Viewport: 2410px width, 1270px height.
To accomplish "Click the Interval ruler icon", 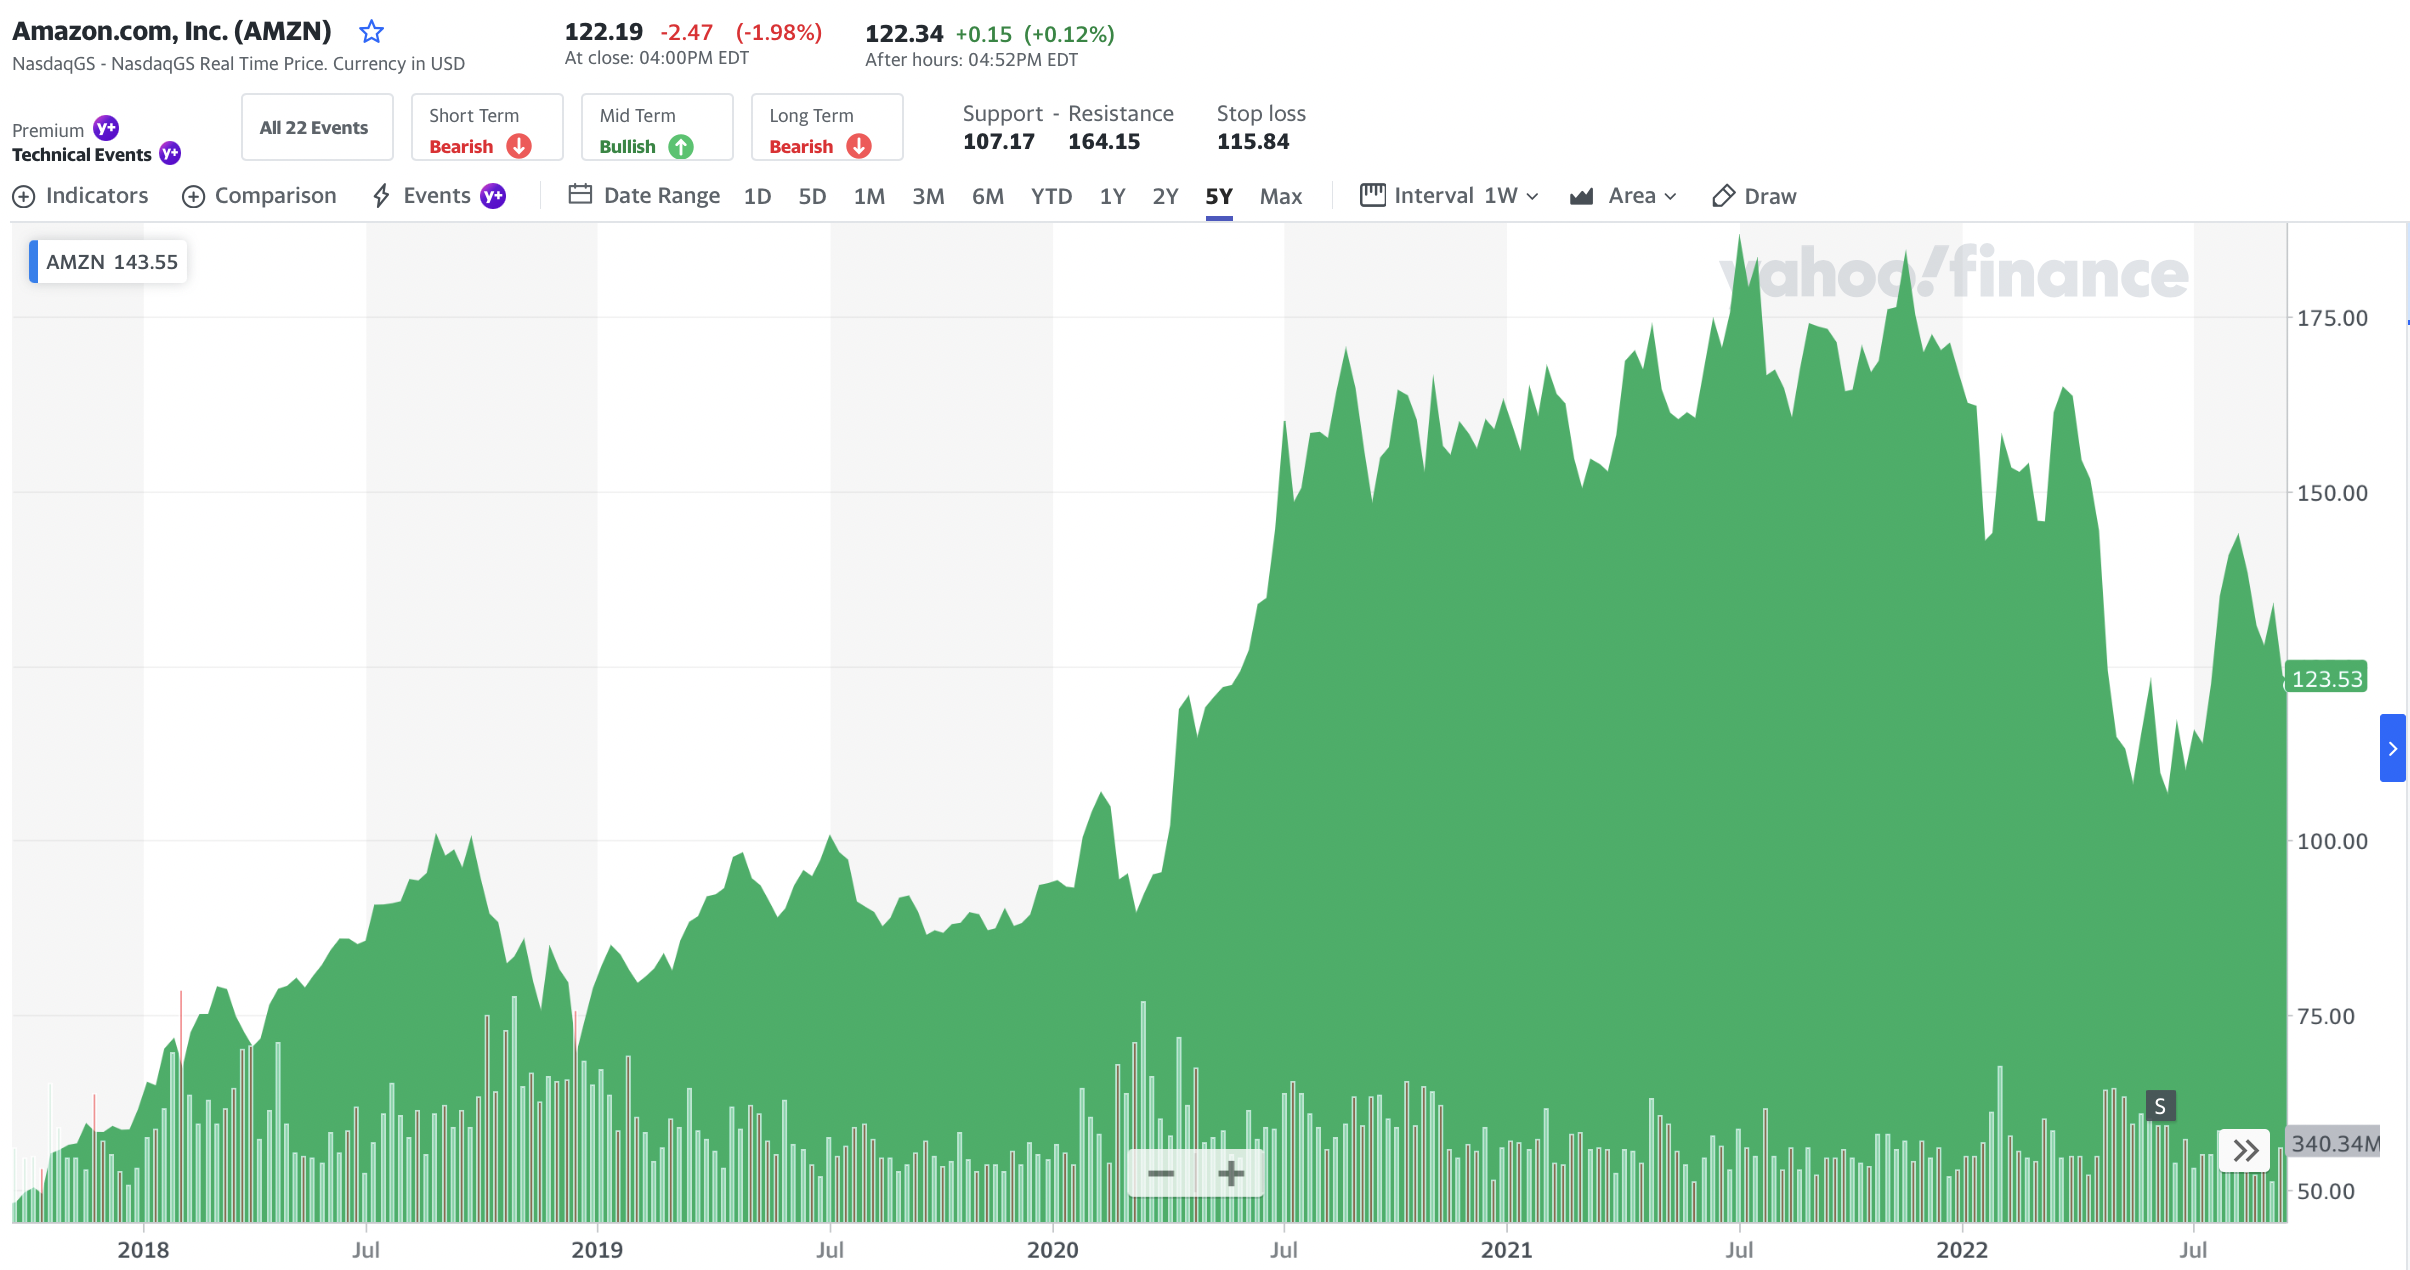I will (x=1372, y=195).
